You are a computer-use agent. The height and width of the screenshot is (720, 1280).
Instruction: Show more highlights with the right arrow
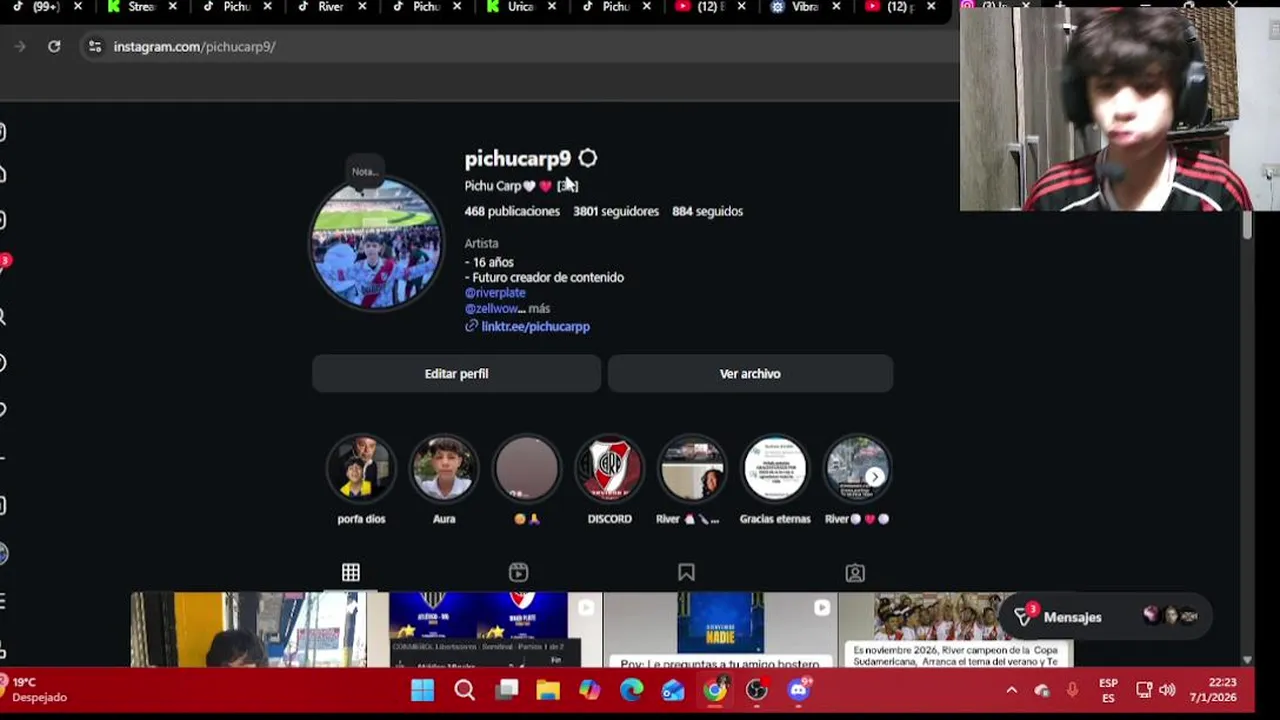tap(875, 477)
